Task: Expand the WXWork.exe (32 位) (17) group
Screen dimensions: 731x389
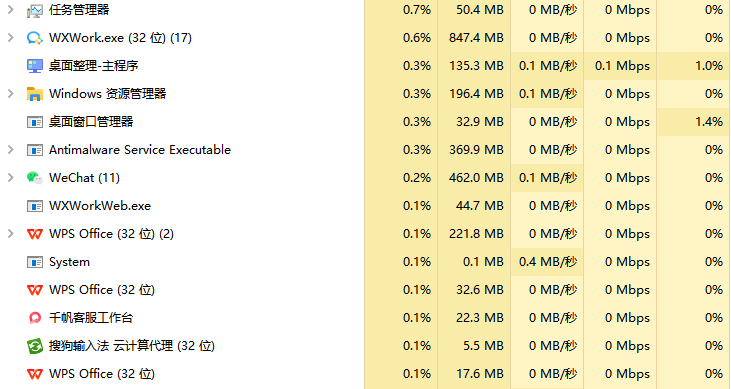Action: point(11,38)
